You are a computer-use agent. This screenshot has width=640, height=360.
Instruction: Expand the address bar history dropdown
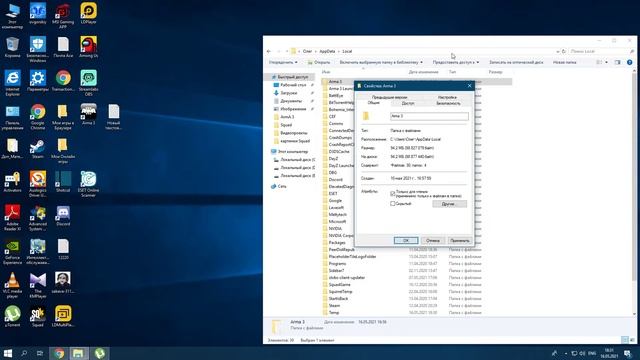[558, 51]
